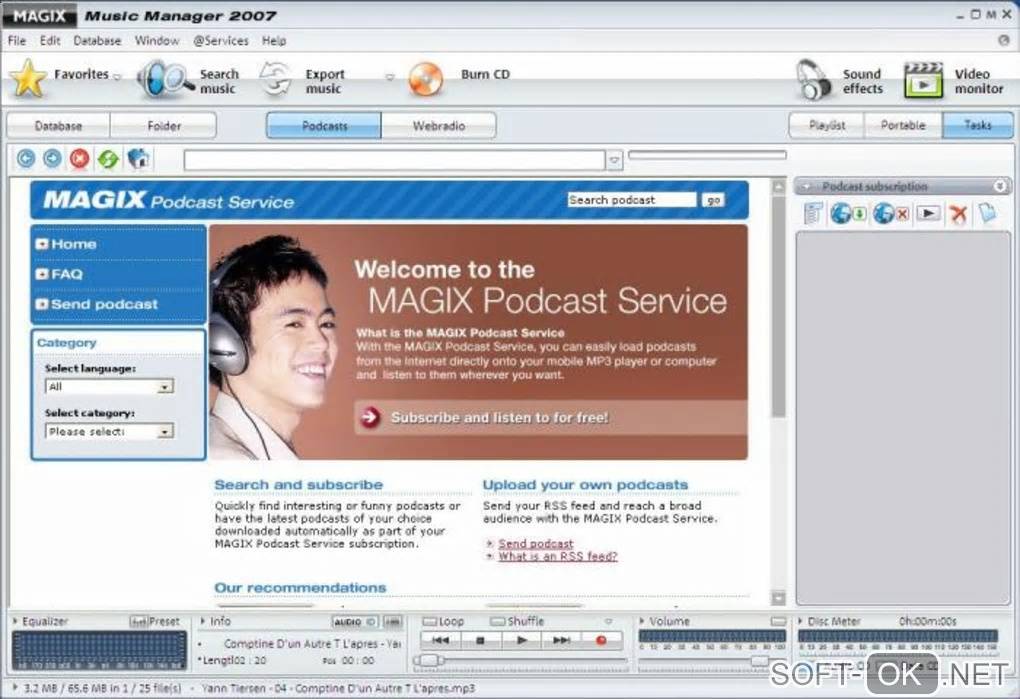Open the Window menu
Screen dimensions: 1020x699
(x=157, y=40)
